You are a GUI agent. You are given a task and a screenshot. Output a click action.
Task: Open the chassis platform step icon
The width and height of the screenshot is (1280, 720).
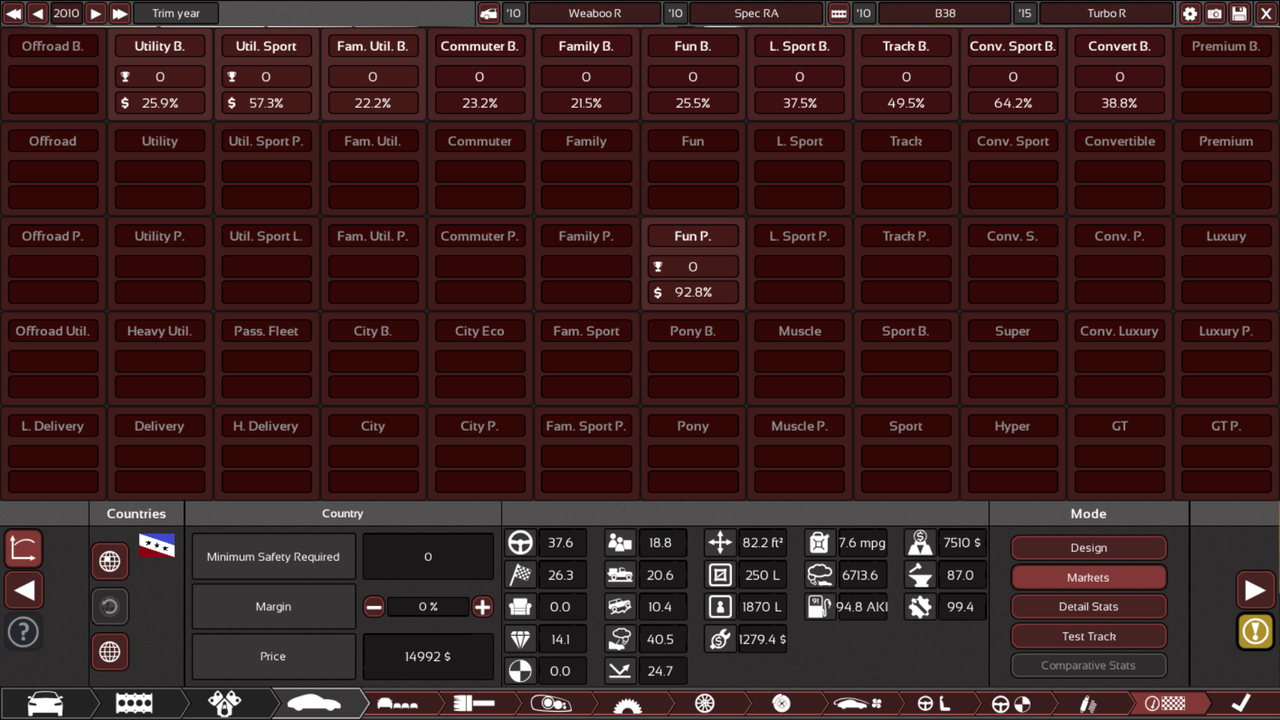(x=397, y=704)
